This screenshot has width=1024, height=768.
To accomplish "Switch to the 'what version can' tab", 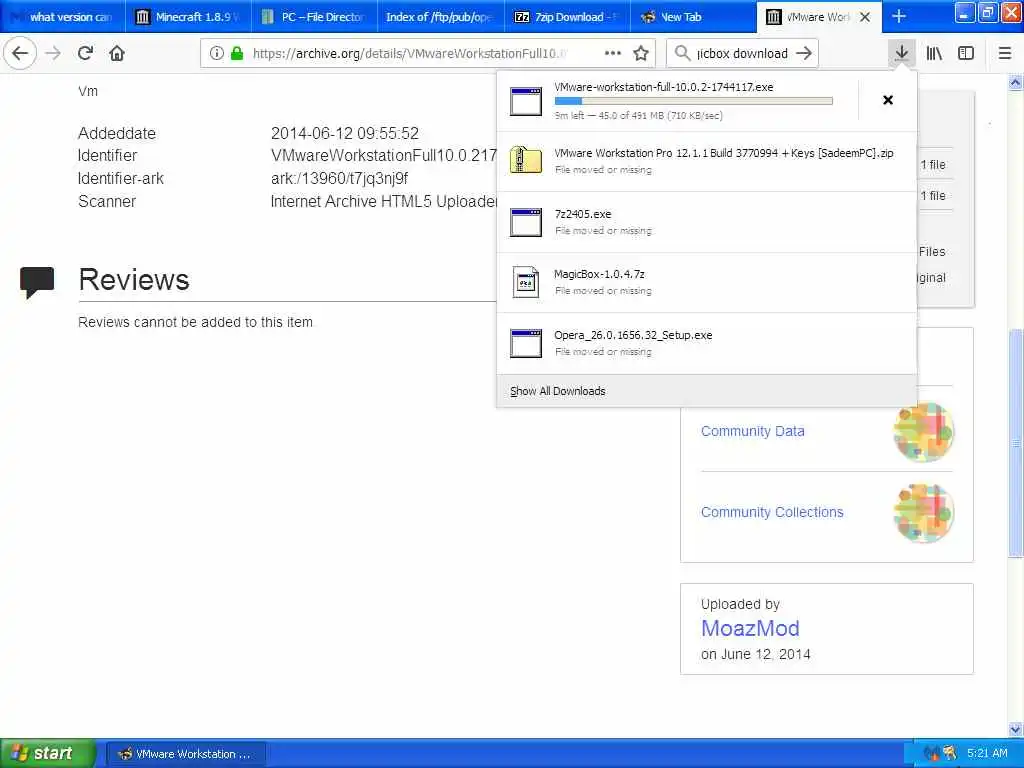I will (x=63, y=16).
